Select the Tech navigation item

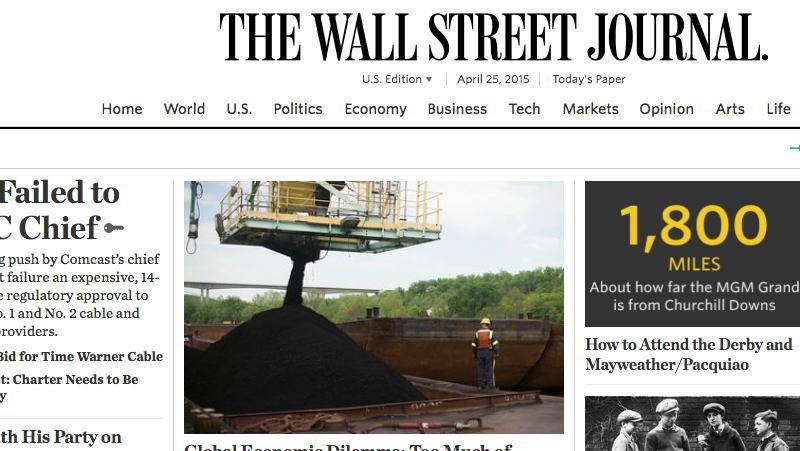pyautogui.click(x=524, y=109)
